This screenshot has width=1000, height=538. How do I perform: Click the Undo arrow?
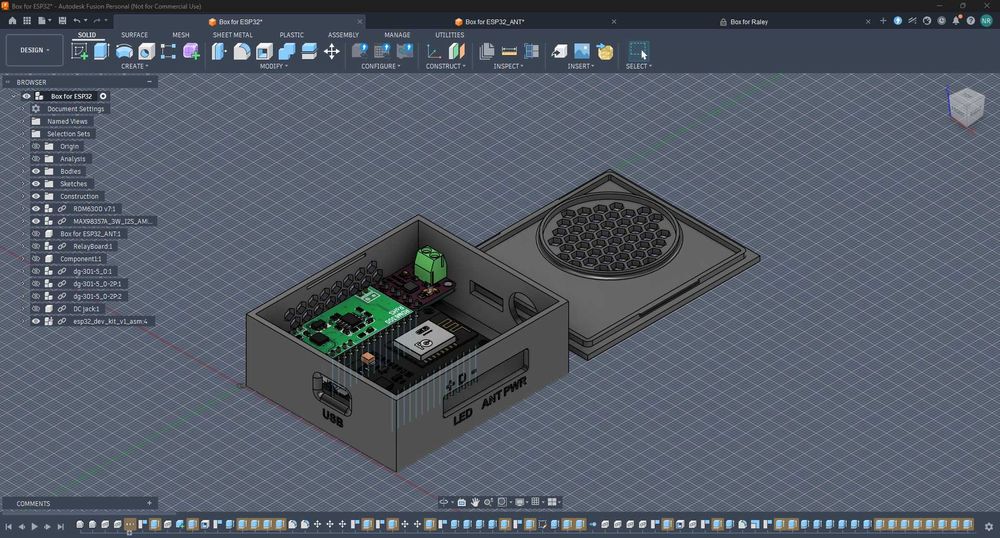77,21
